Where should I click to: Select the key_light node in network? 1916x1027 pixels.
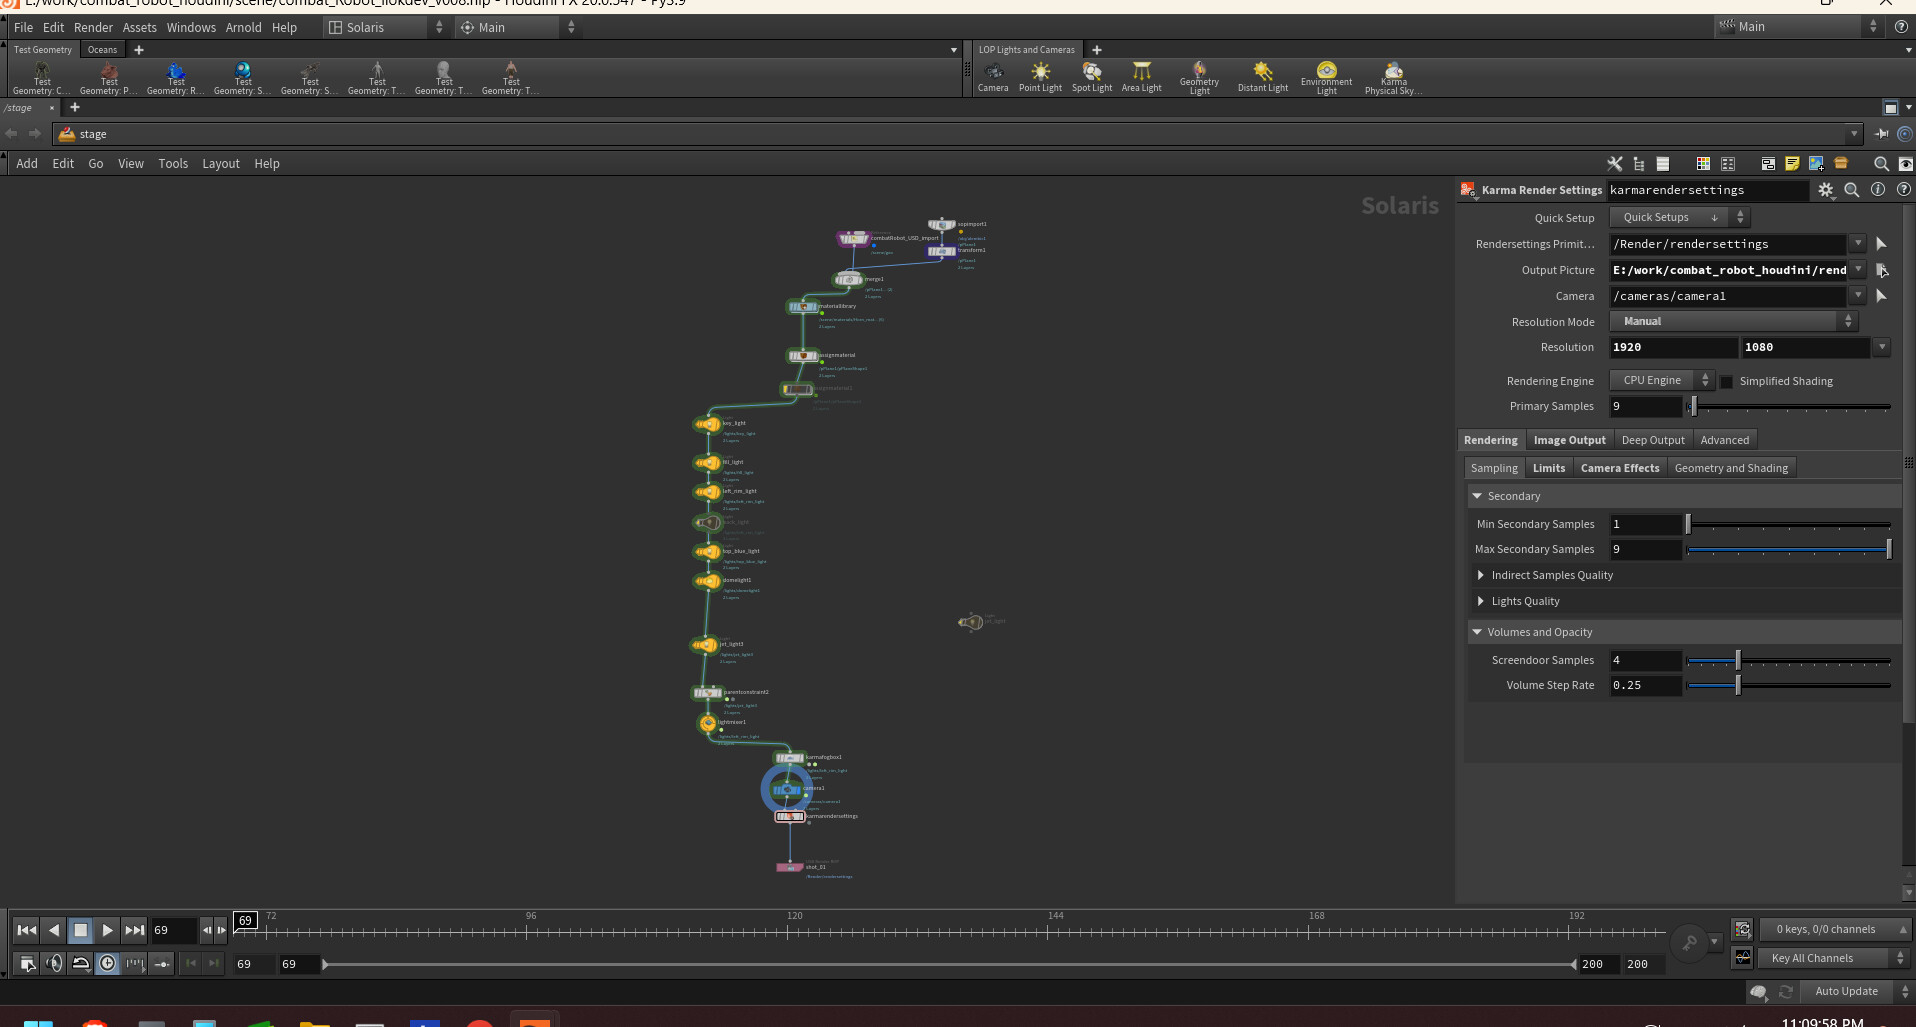(708, 424)
